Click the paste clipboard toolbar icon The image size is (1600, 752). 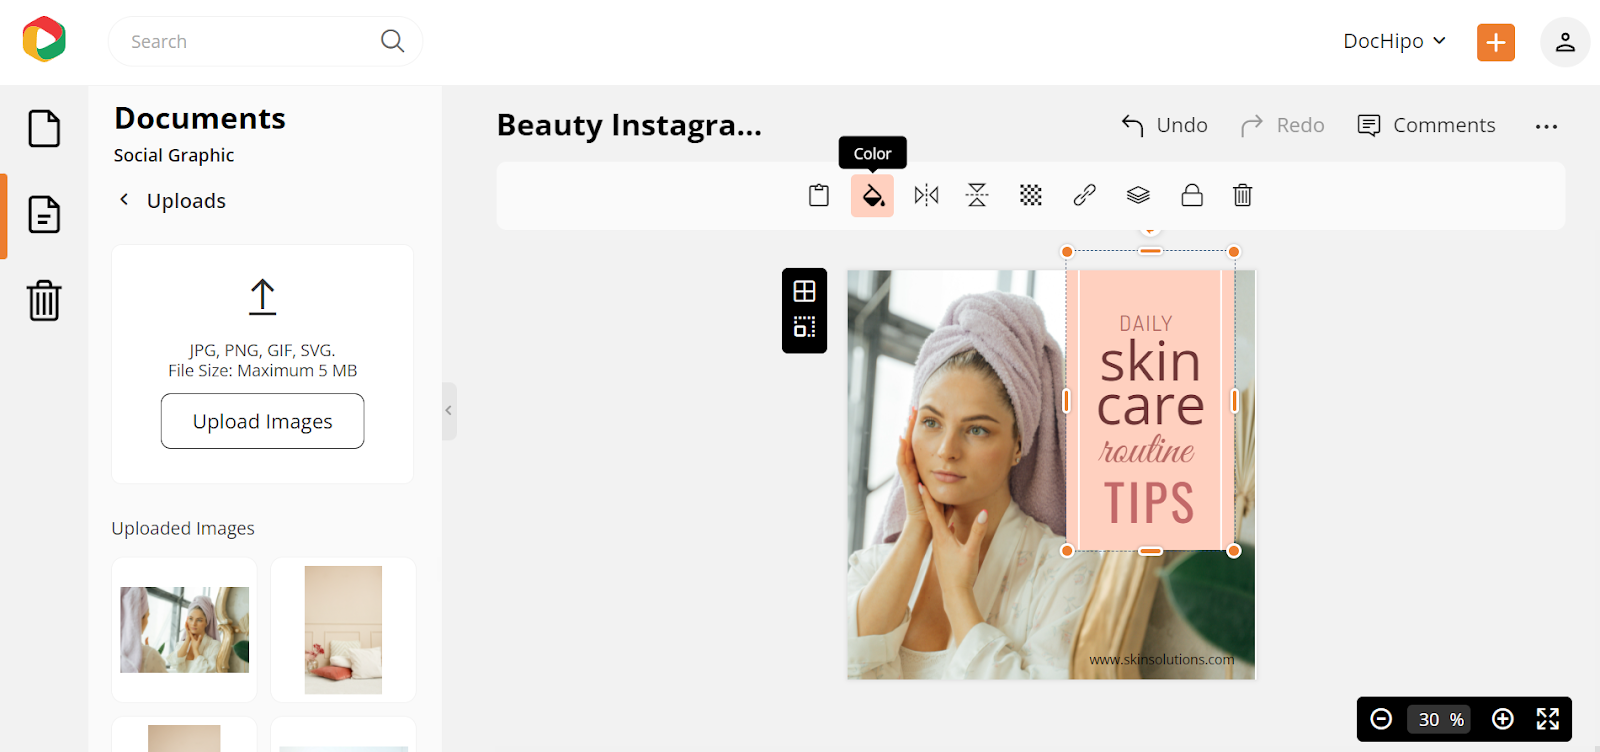(819, 195)
